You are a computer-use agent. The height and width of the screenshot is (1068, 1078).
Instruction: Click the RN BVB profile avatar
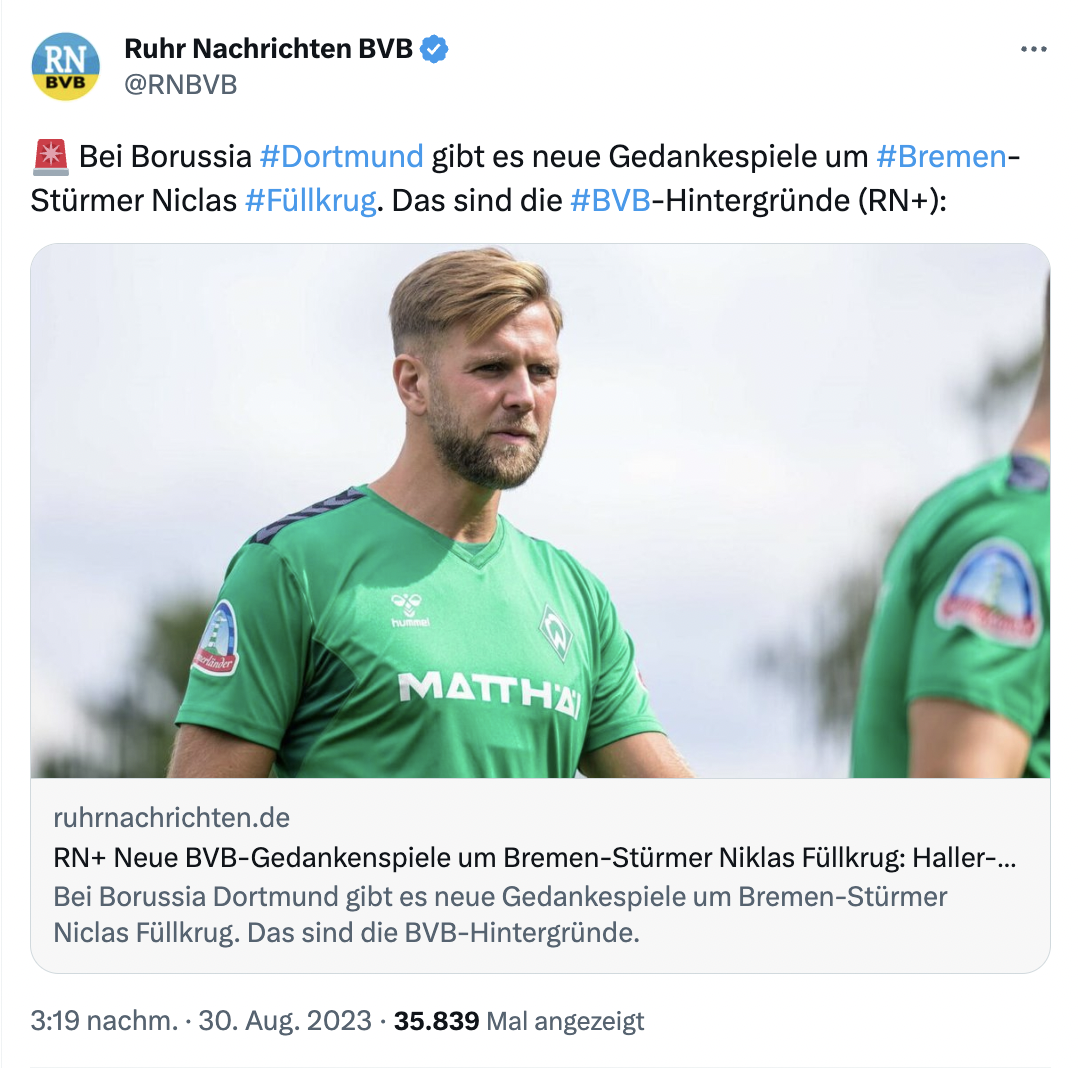66,66
